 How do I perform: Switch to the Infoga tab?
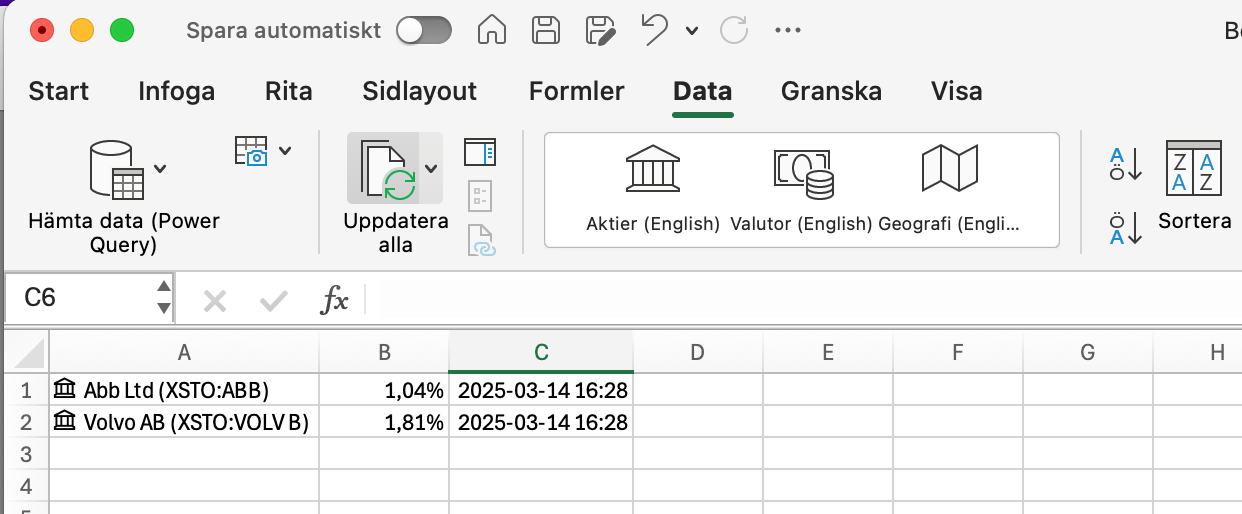pyautogui.click(x=176, y=92)
